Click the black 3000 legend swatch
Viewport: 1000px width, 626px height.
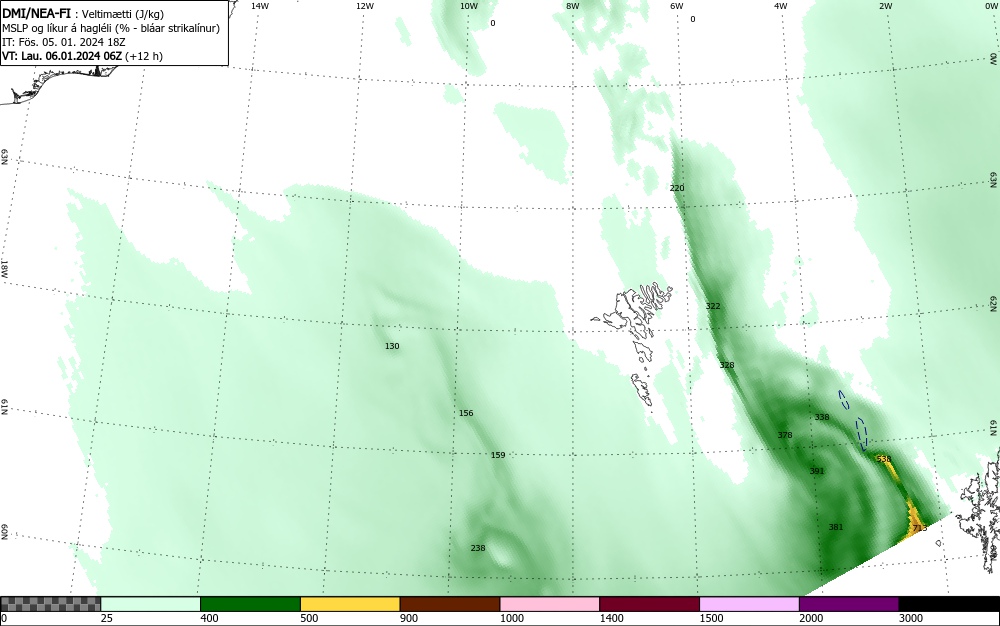point(949,604)
